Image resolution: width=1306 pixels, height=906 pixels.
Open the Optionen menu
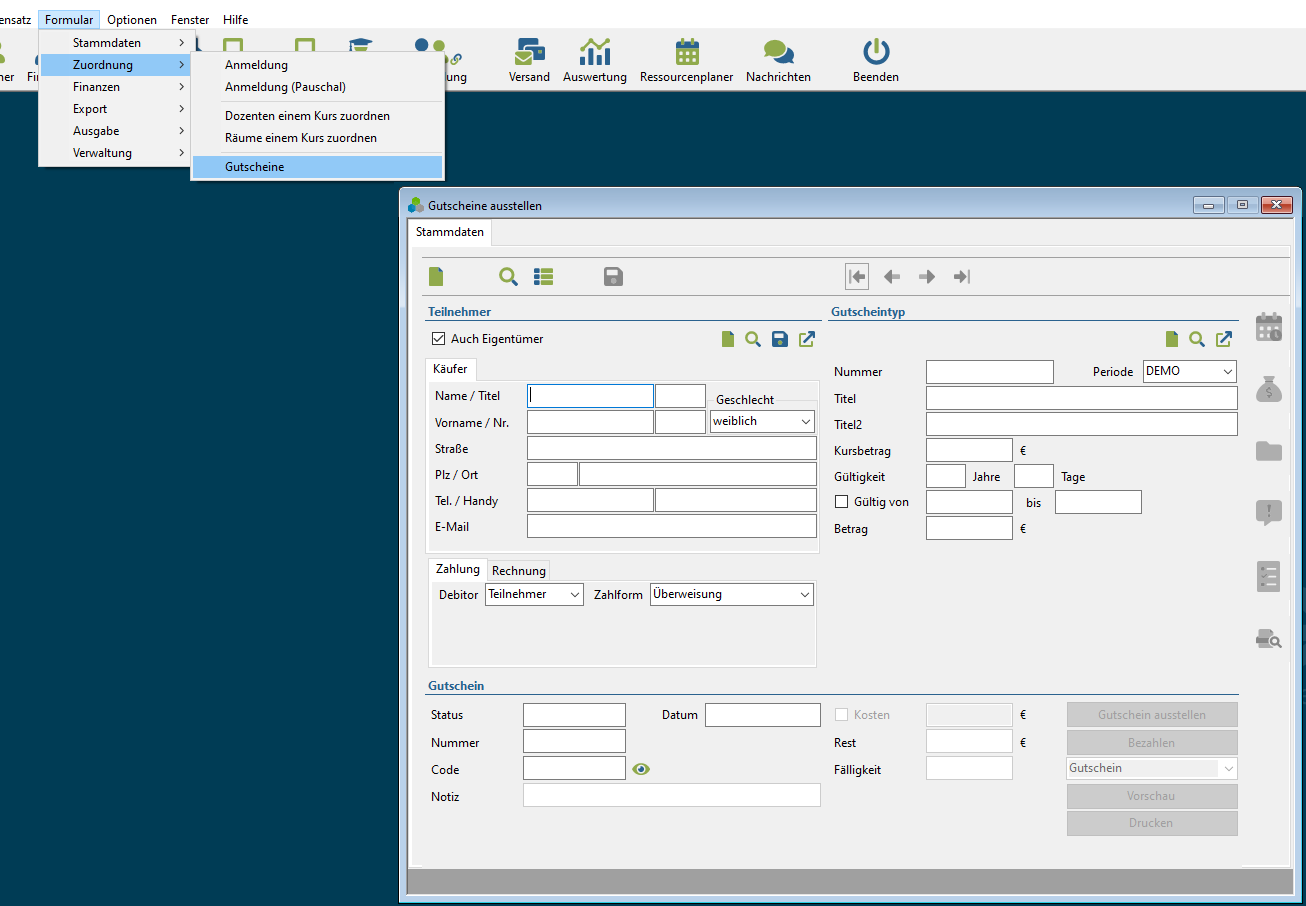[x=132, y=20]
